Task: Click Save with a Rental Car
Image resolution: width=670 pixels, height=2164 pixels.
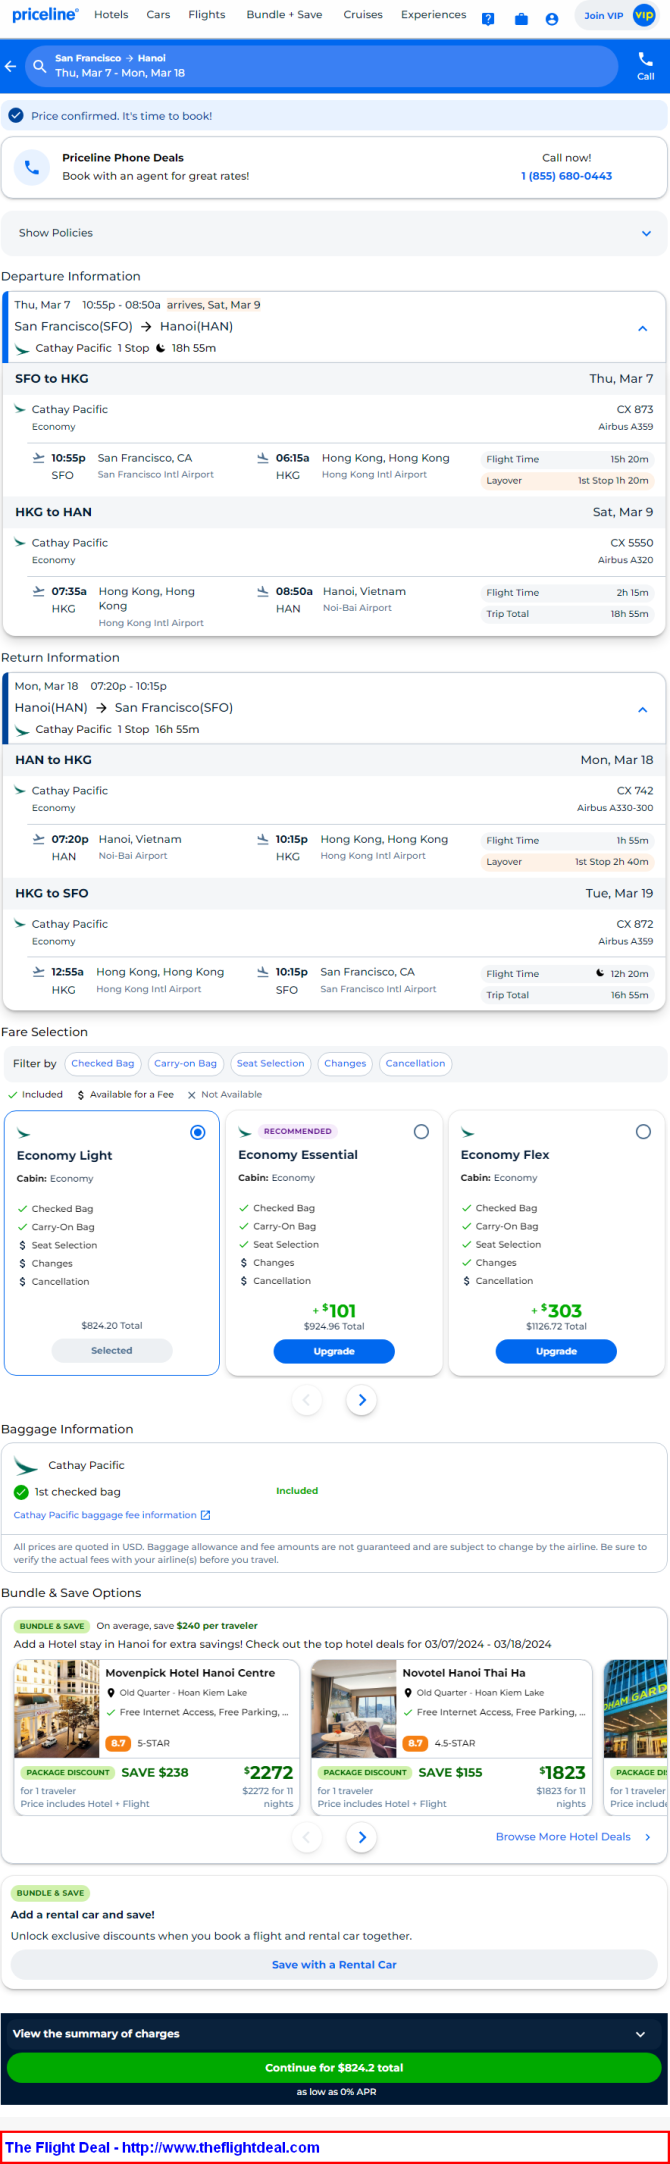Action: pyautogui.click(x=334, y=1965)
